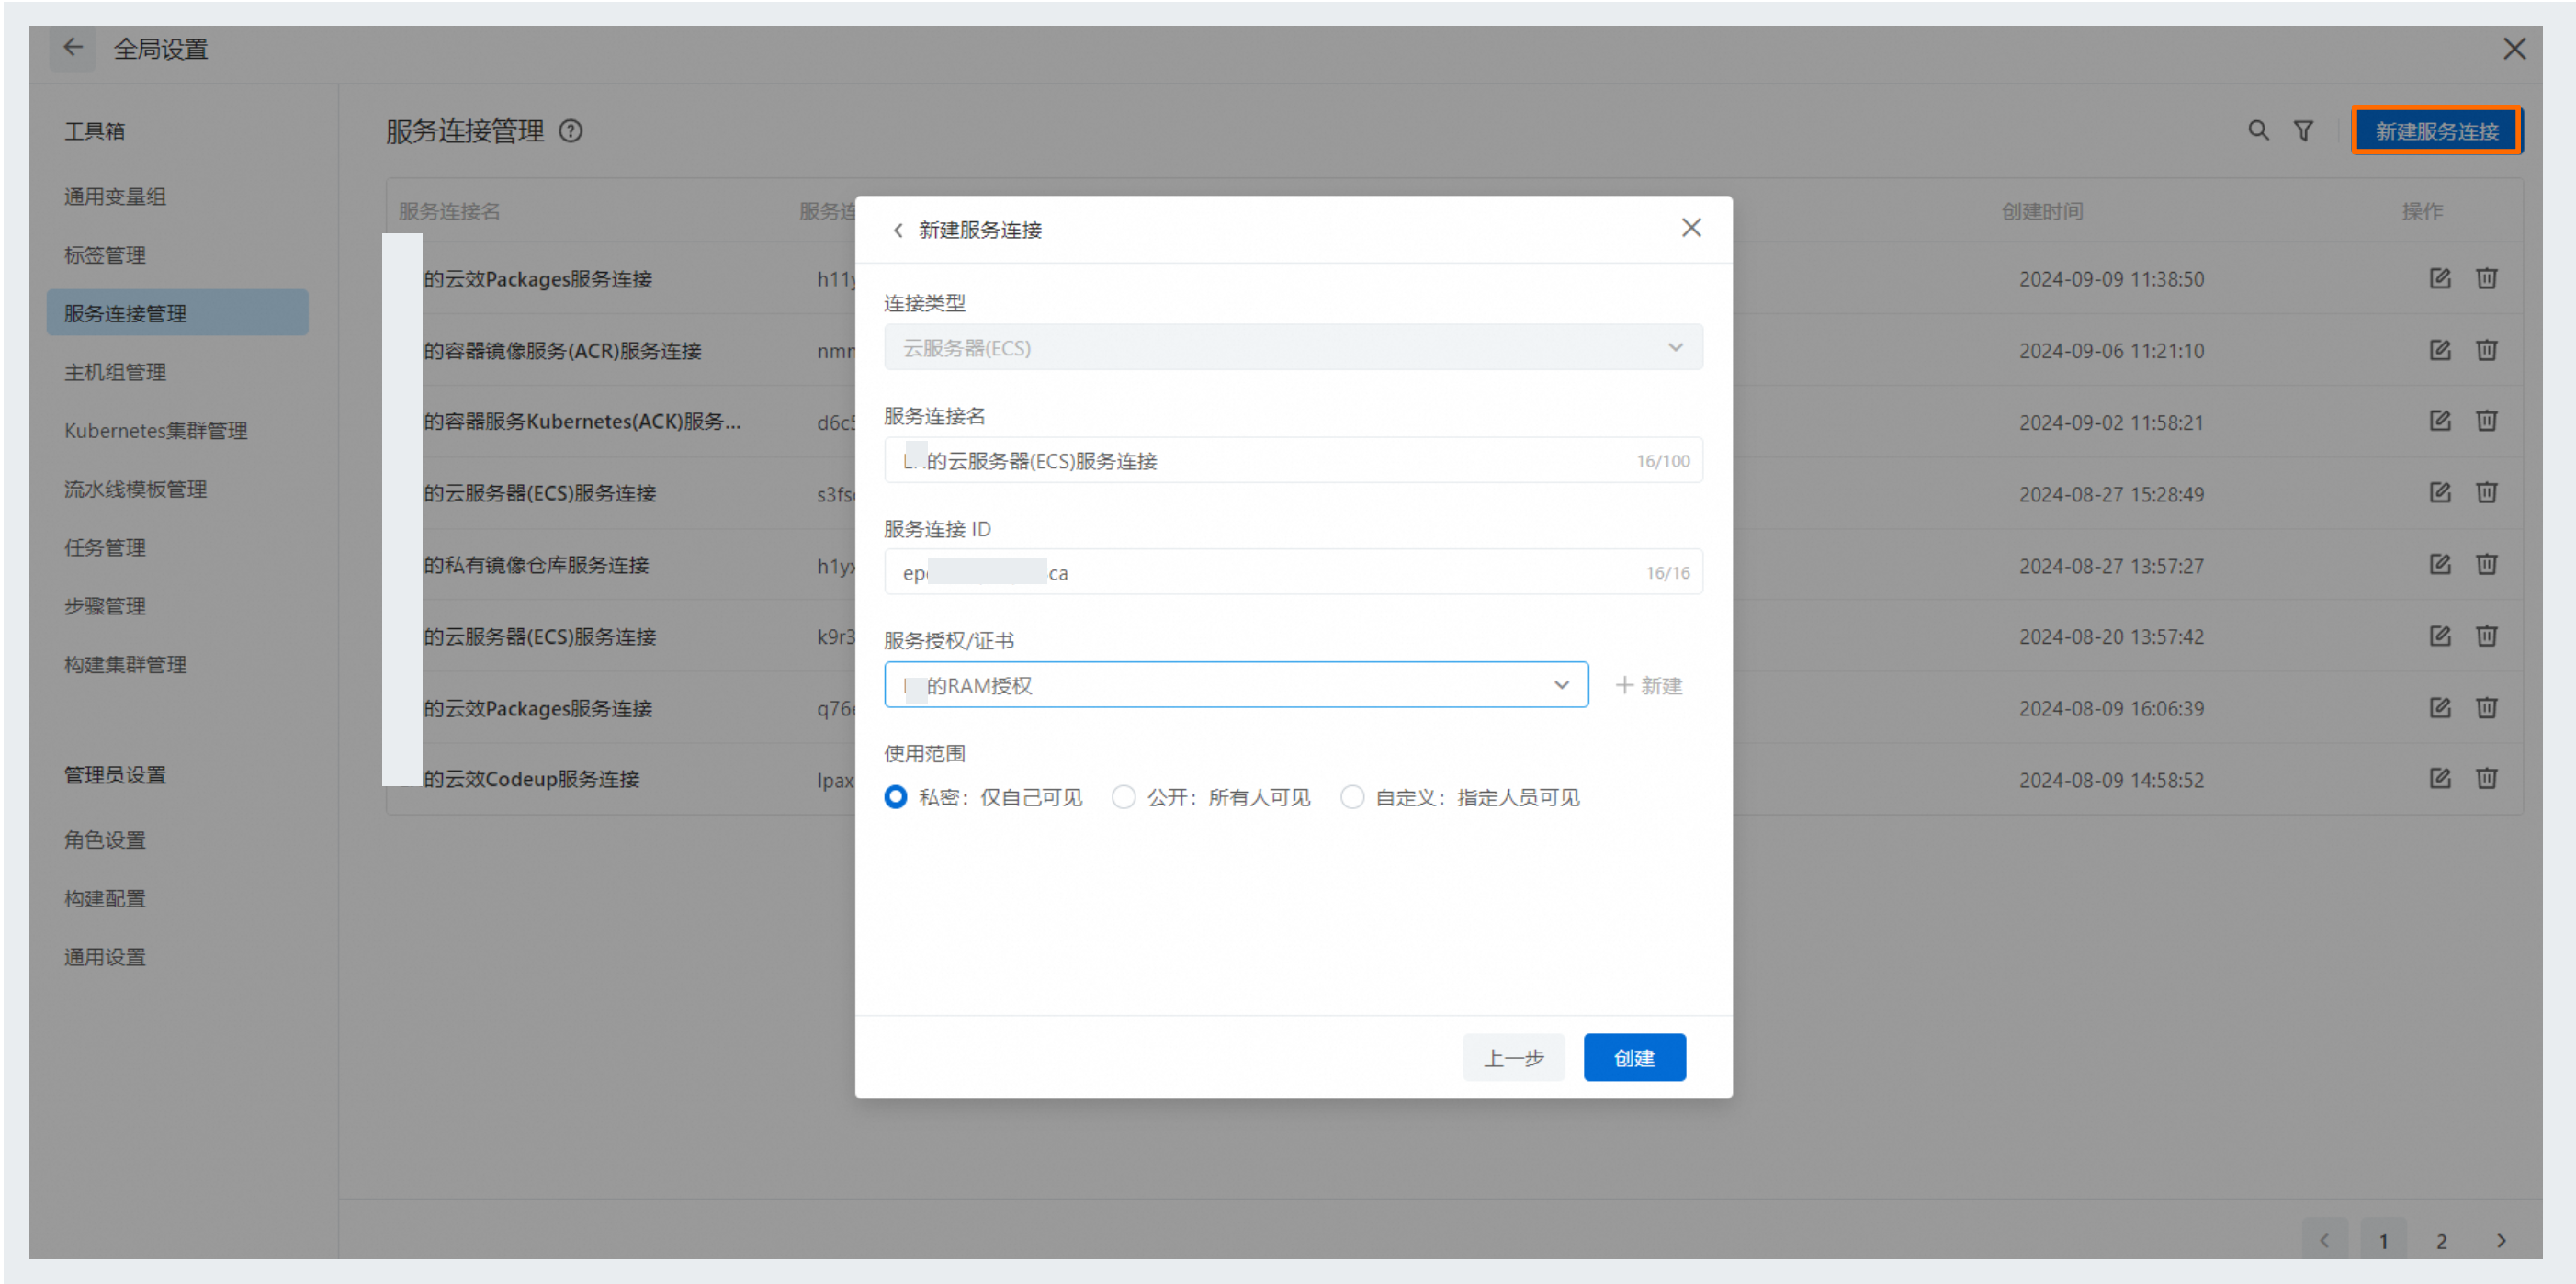Open the filter funnel icon
This screenshot has width=2576, height=1284.
pyautogui.click(x=2303, y=131)
